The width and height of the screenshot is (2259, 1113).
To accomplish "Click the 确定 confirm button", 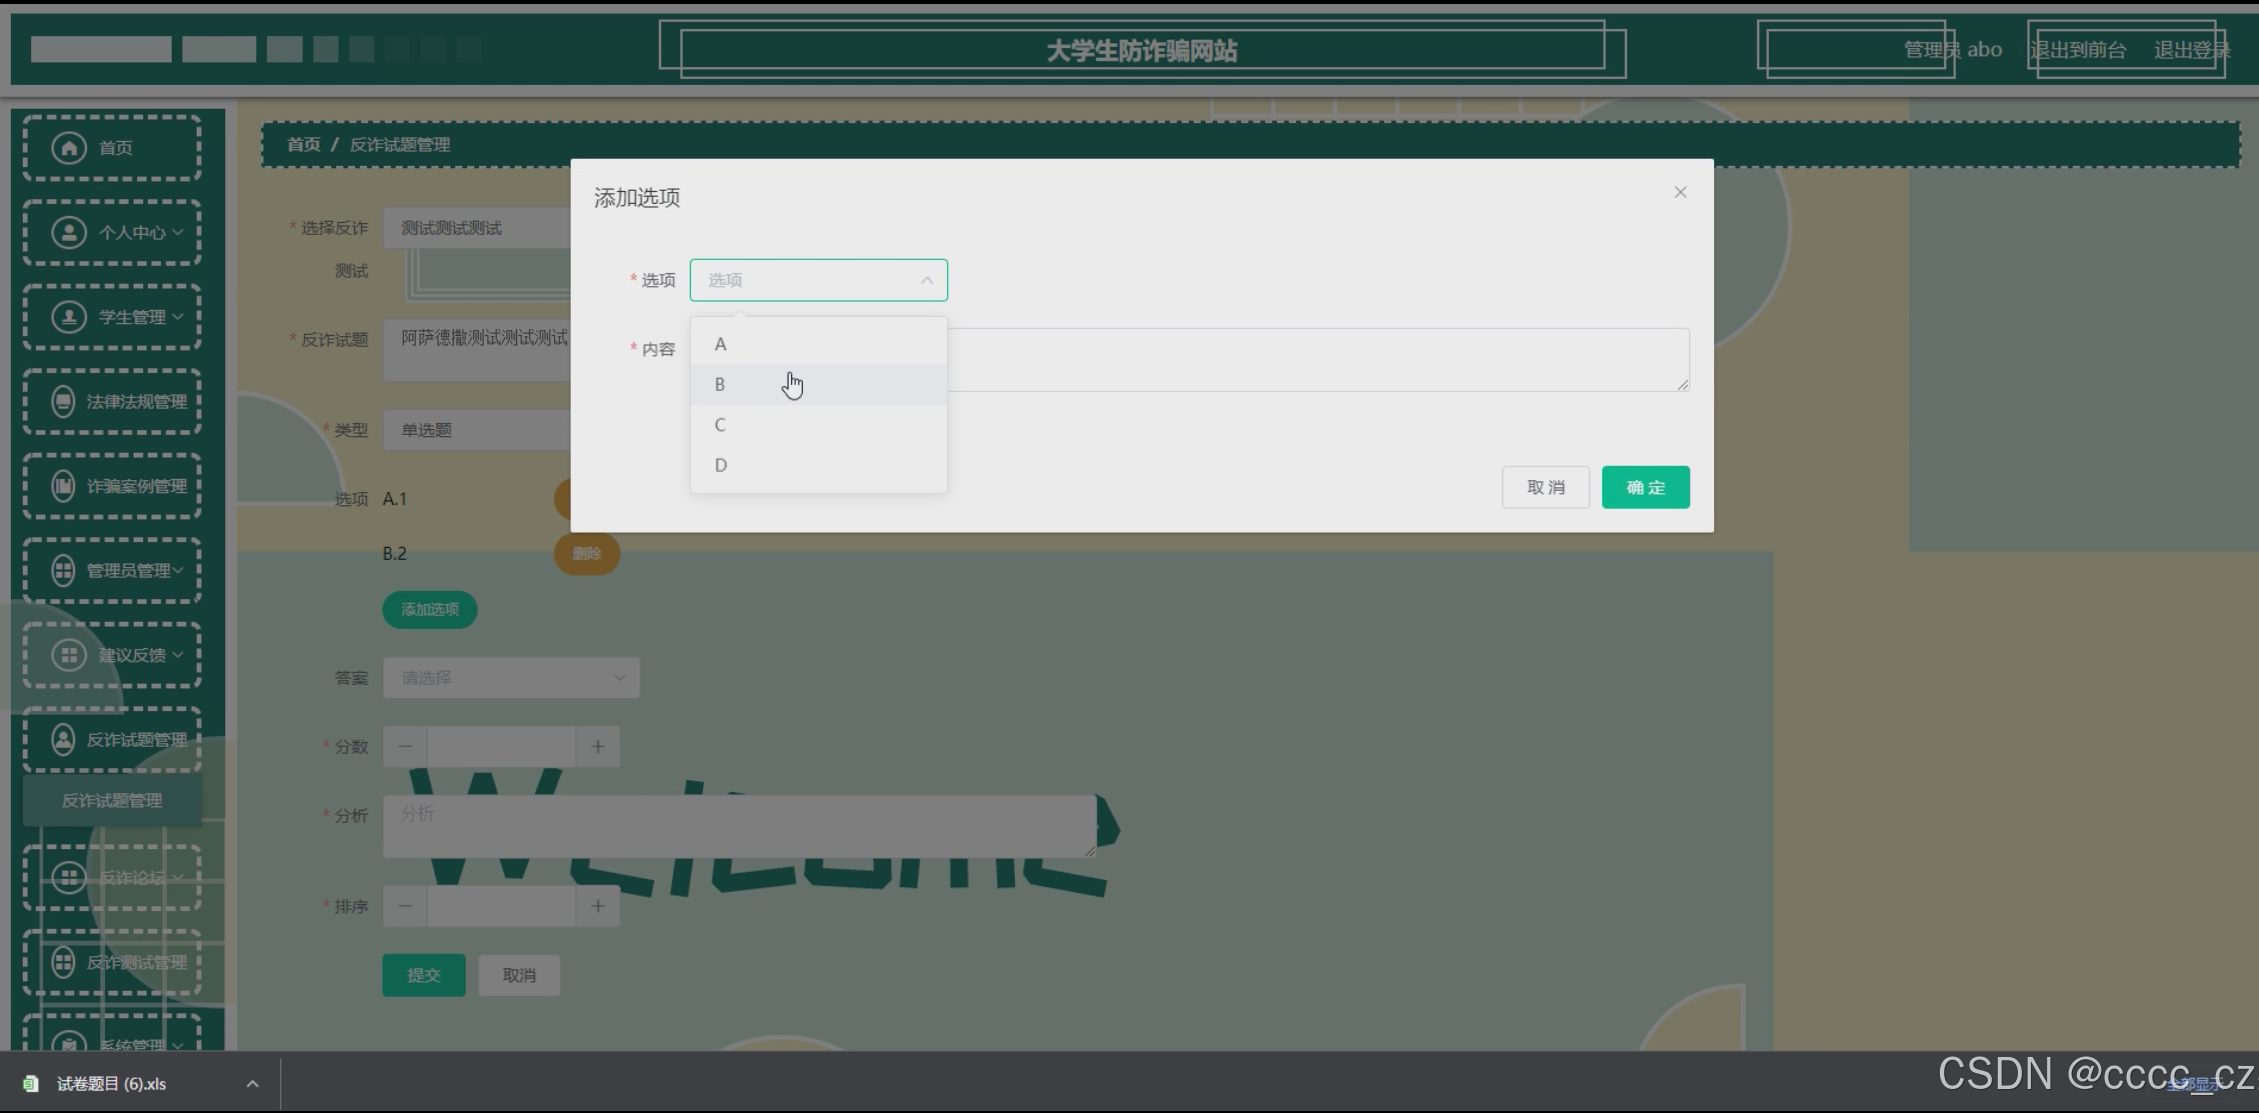I will 1645,487.
